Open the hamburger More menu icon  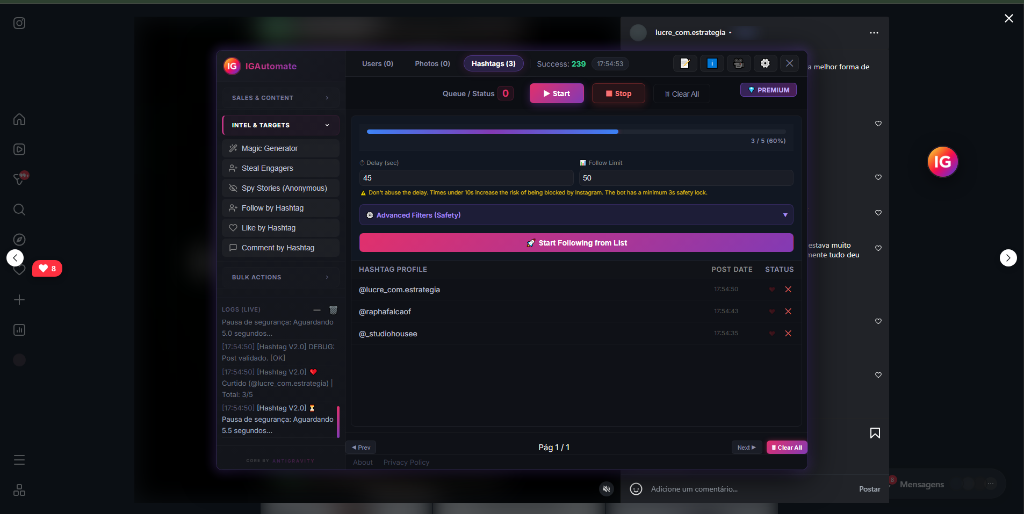pyautogui.click(x=20, y=460)
